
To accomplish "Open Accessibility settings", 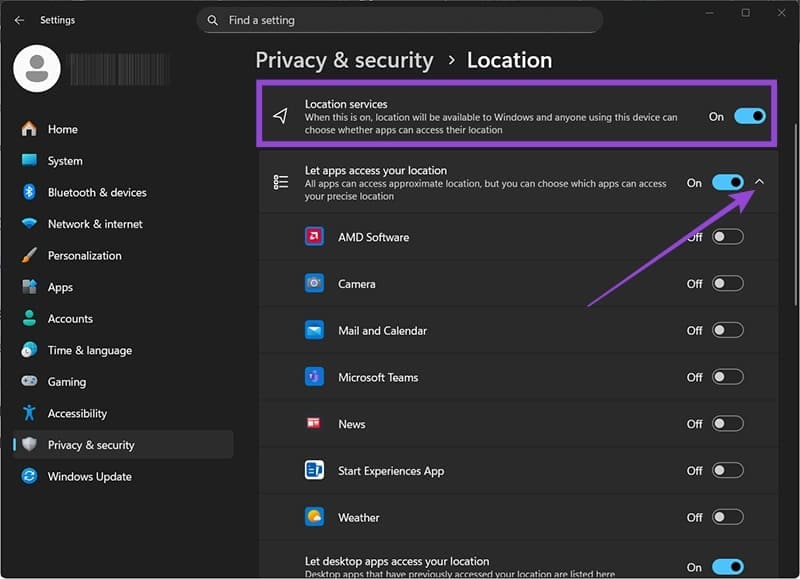I will (x=123, y=413).
